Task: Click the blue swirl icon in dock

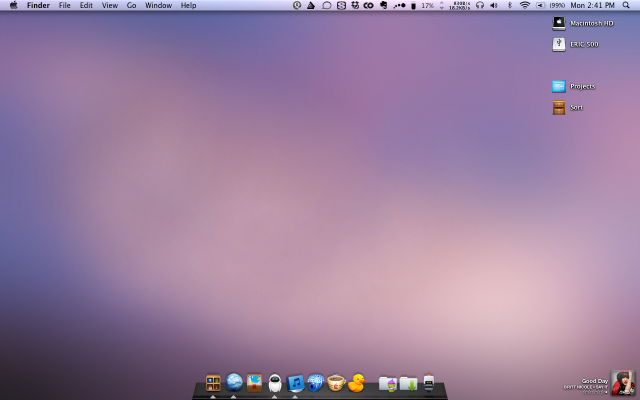Action: coord(316,383)
